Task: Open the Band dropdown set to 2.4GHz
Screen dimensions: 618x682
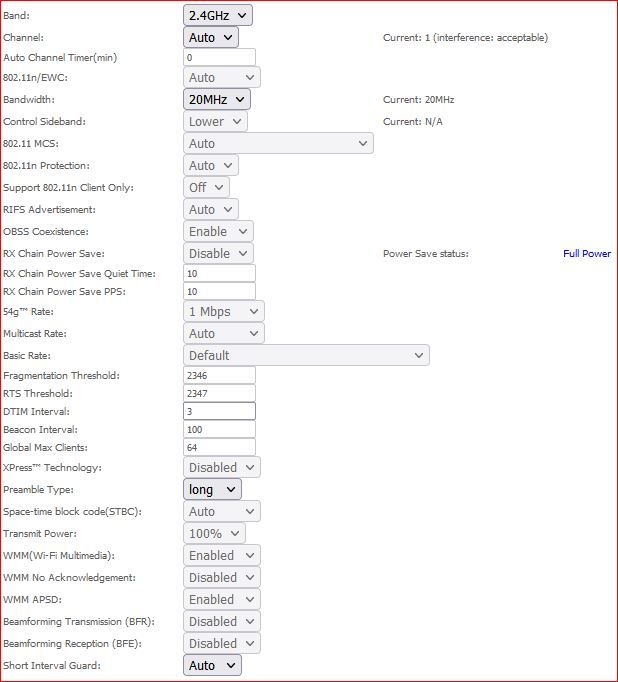Action: tap(218, 15)
